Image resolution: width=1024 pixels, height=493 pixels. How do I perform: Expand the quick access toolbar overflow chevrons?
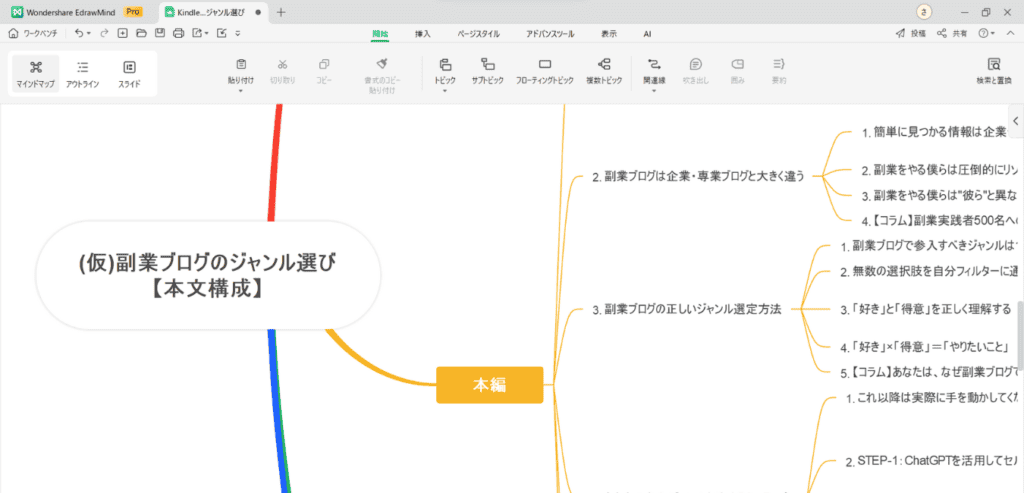[x=238, y=33]
